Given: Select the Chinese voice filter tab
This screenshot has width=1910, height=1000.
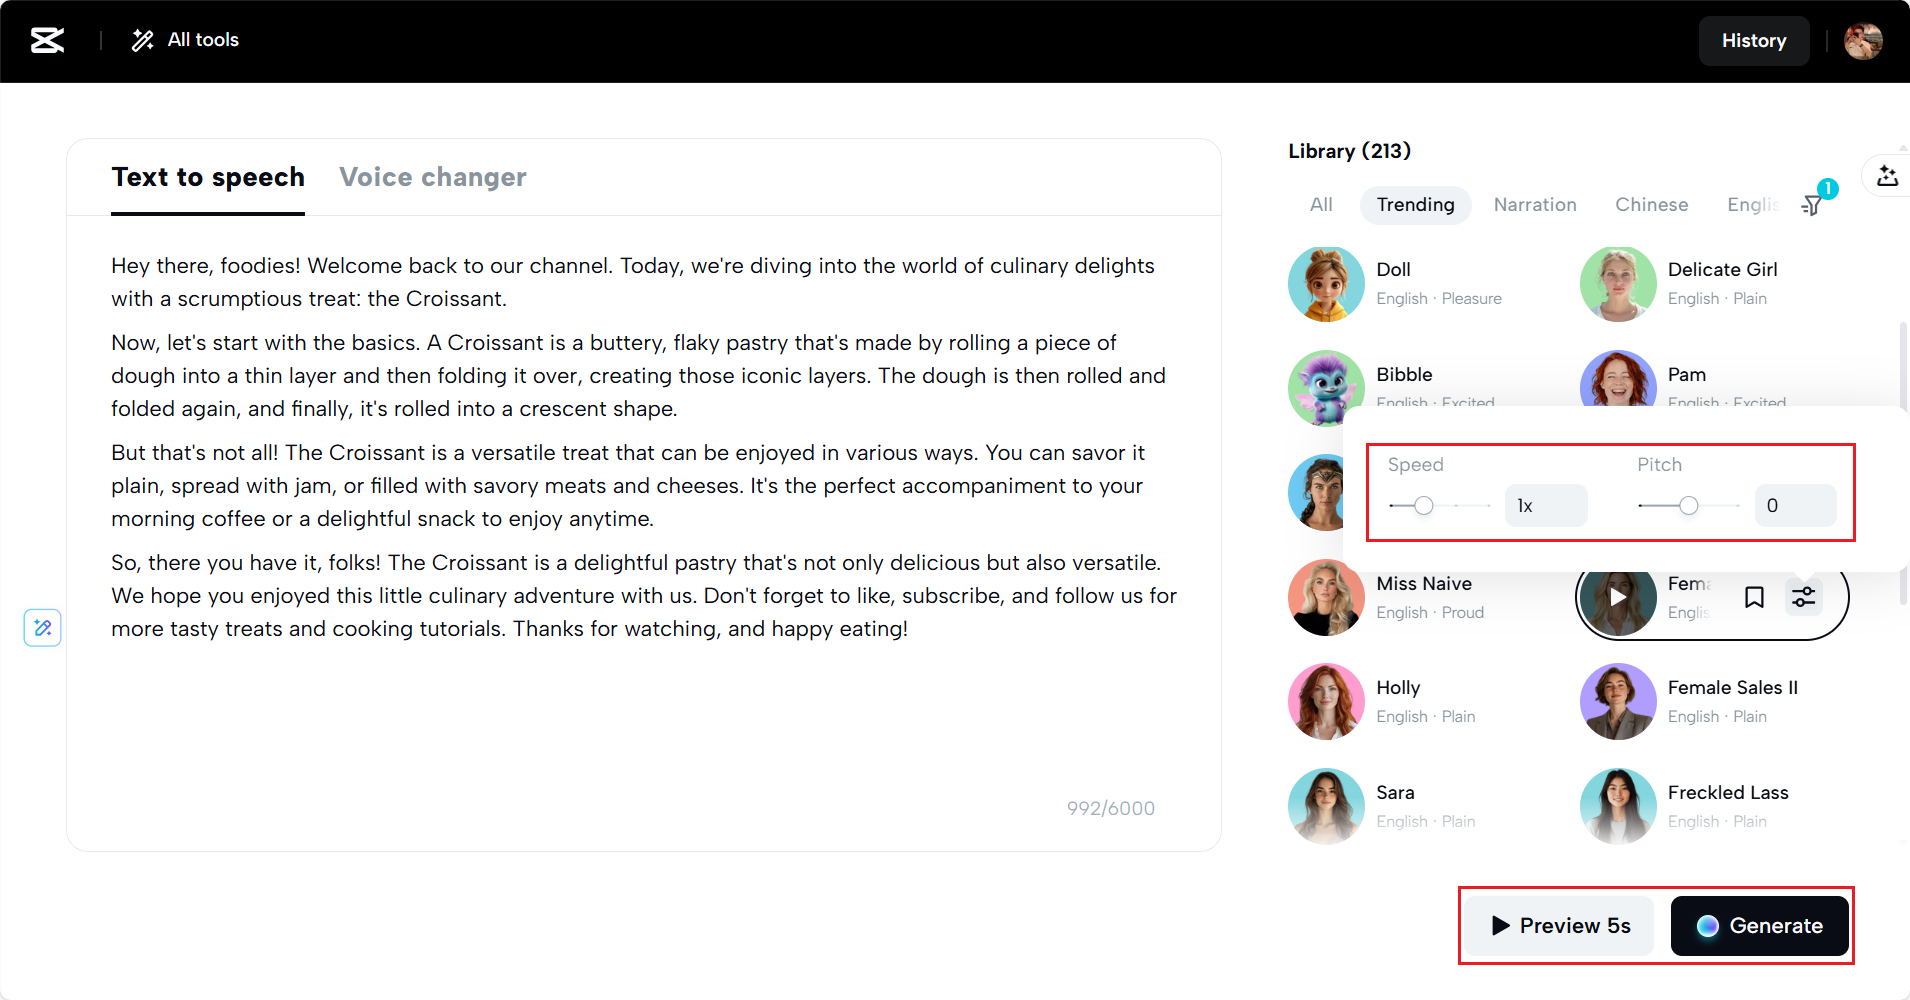Looking at the screenshot, I should click(1651, 205).
